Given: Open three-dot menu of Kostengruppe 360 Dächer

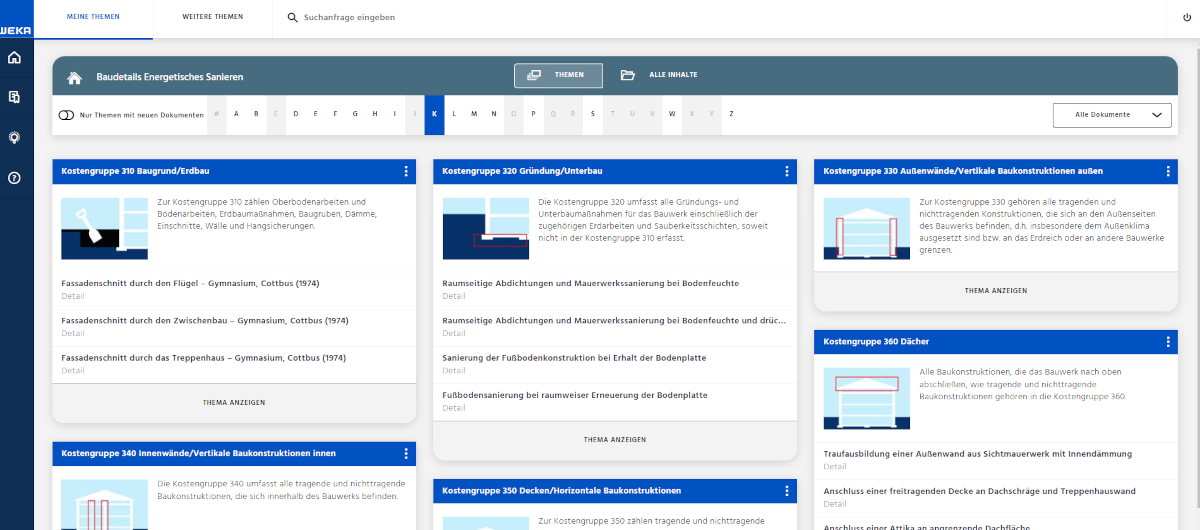Looking at the screenshot, I should (1168, 342).
